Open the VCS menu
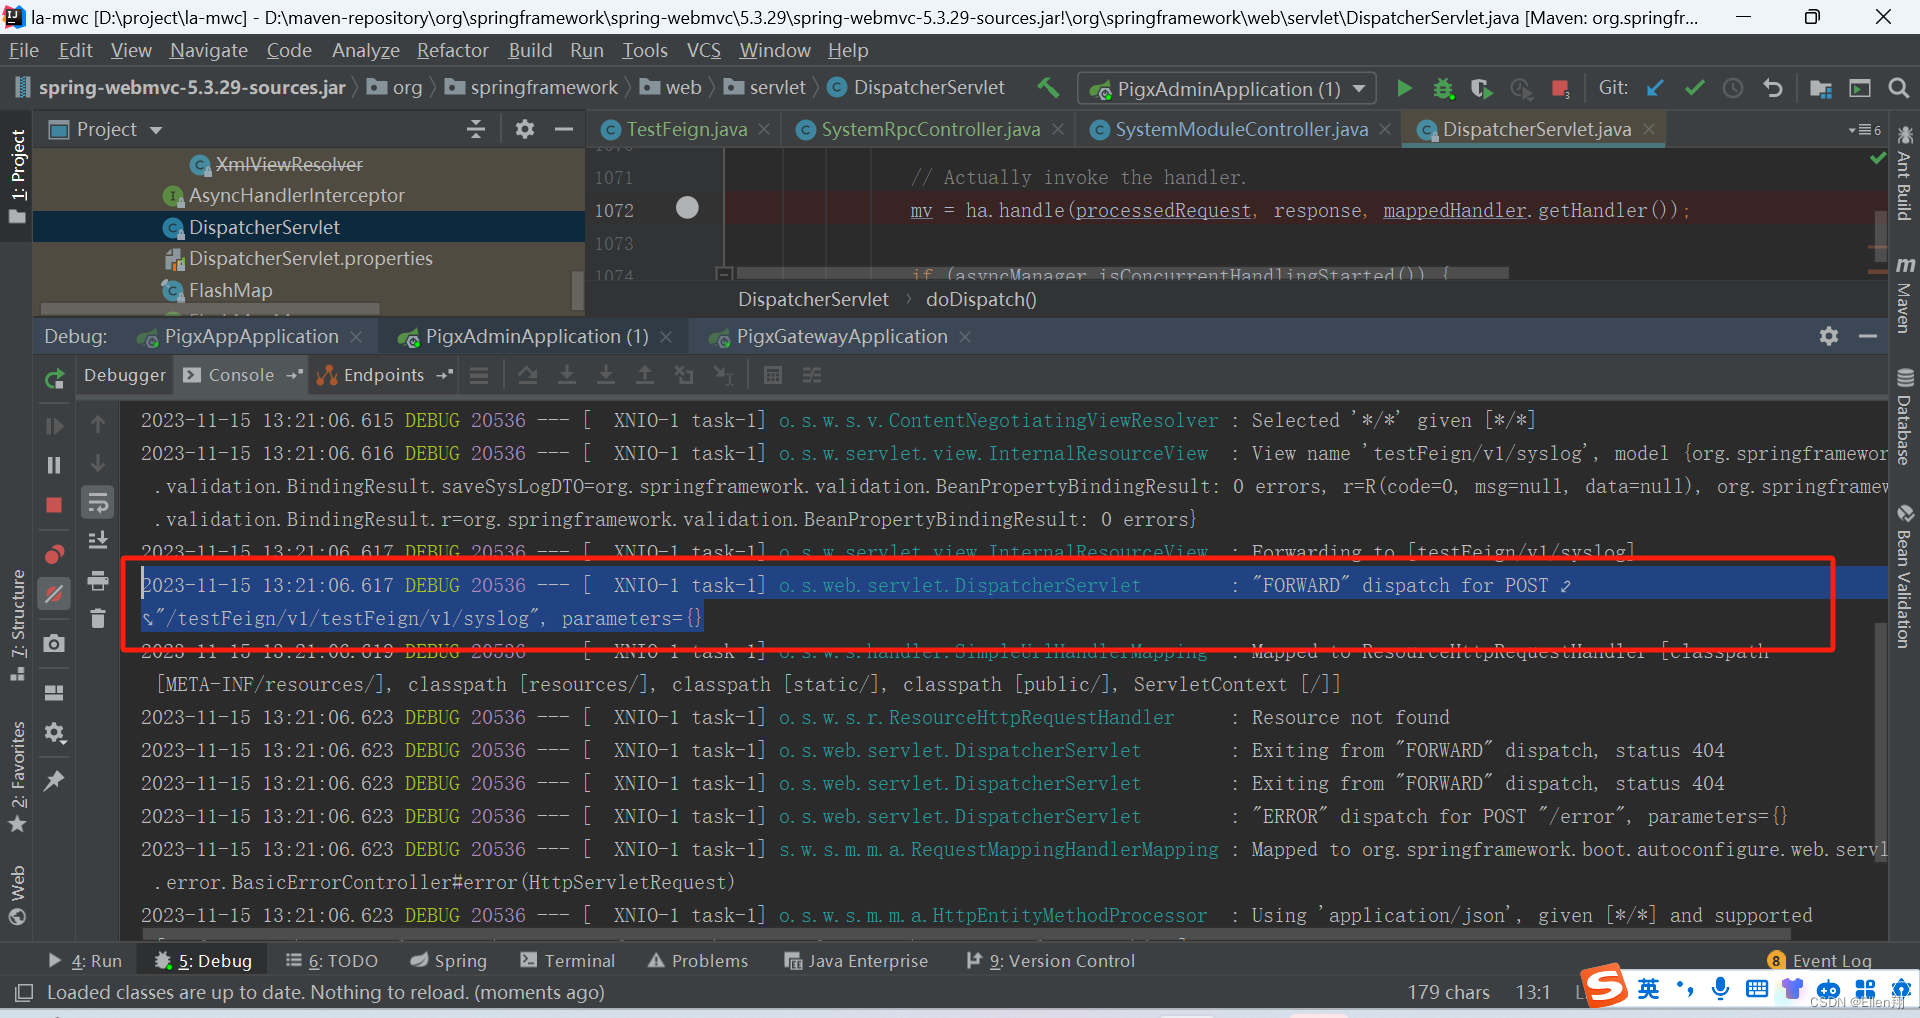This screenshot has height=1018, width=1920. coord(704,50)
